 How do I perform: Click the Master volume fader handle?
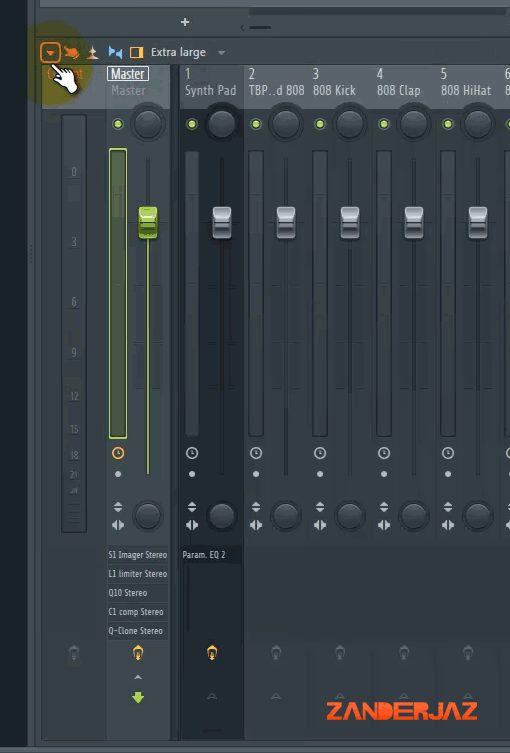(x=148, y=222)
